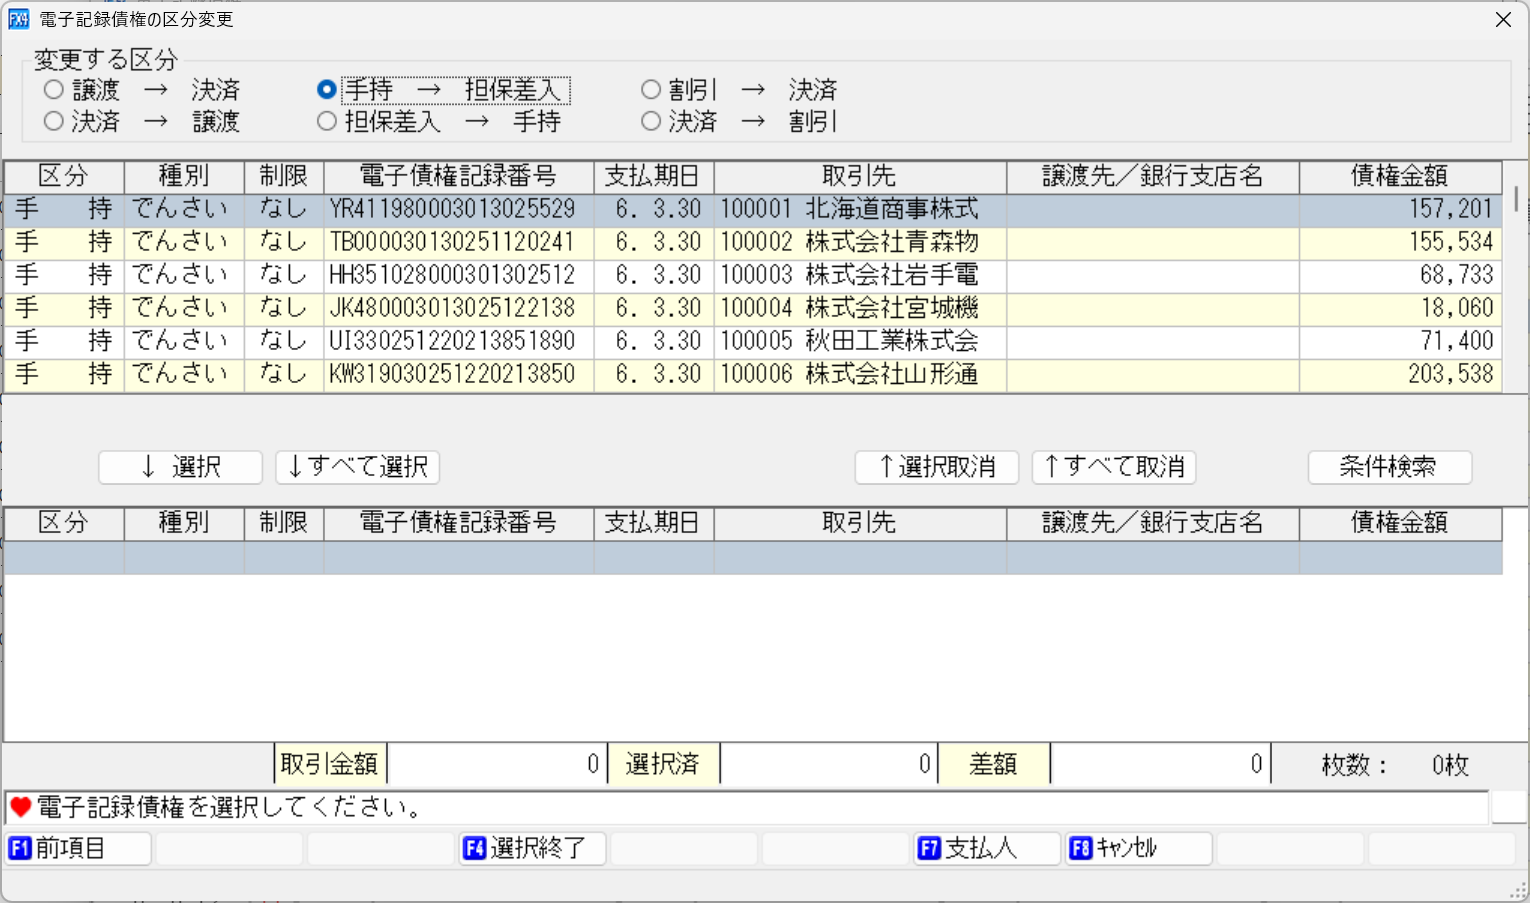Open the 条件検索 search dialog
This screenshot has height=903, width=1530.
[1390, 467]
